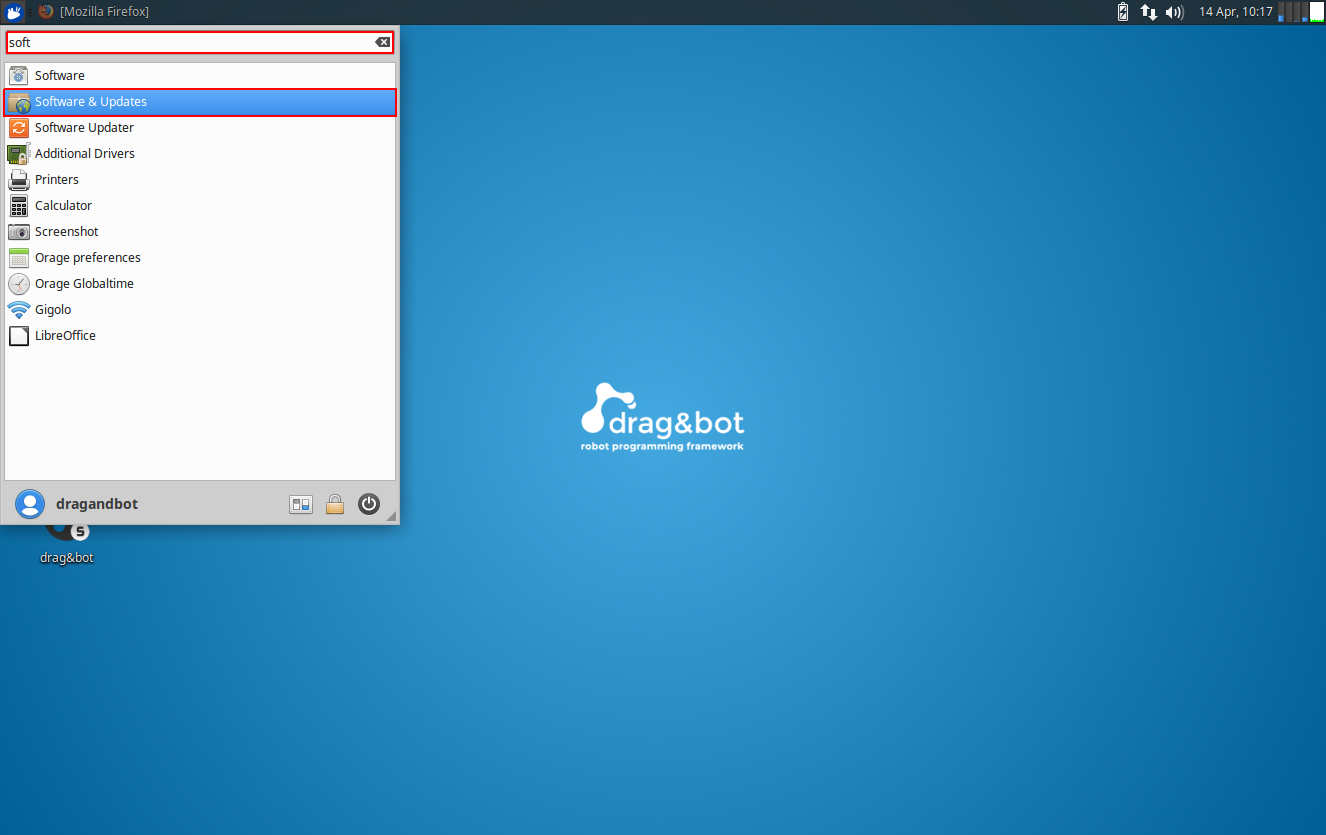Open the network connection indicator
Viewport: 1326px width, 835px height.
(x=1149, y=12)
